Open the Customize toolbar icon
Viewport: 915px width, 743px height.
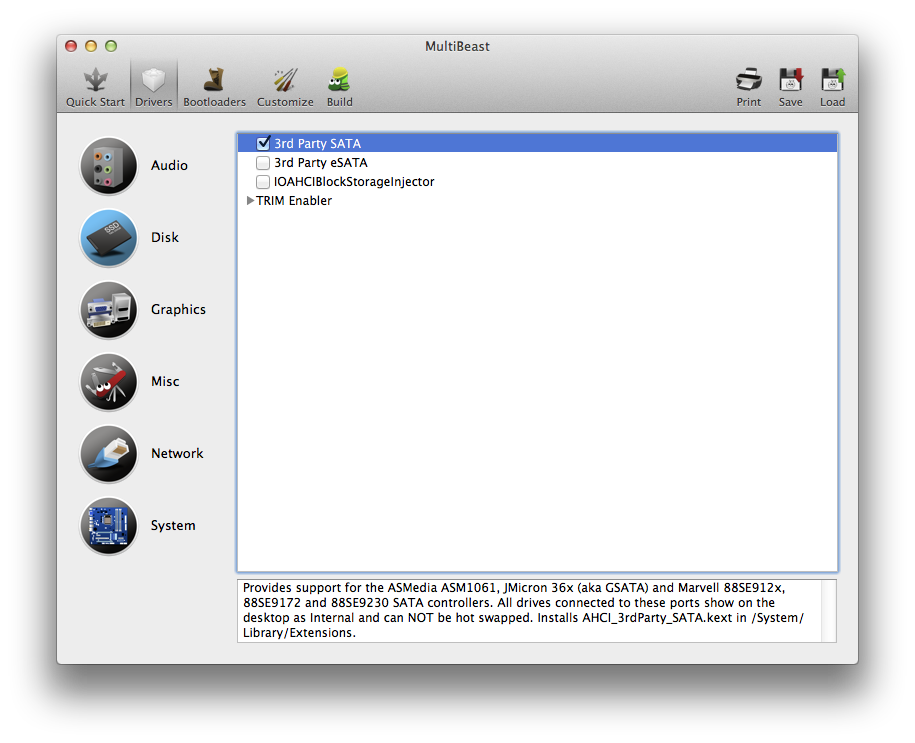(285, 80)
